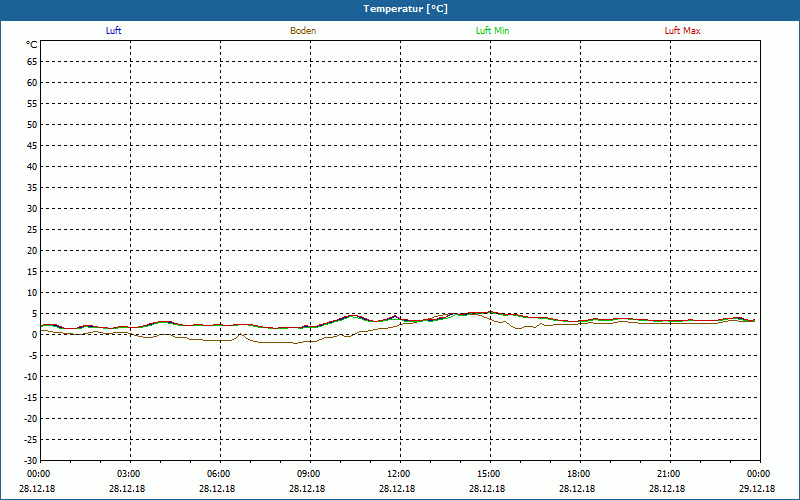Click the 50 y-axis value
This screenshot has width=800, height=500.
32,124
